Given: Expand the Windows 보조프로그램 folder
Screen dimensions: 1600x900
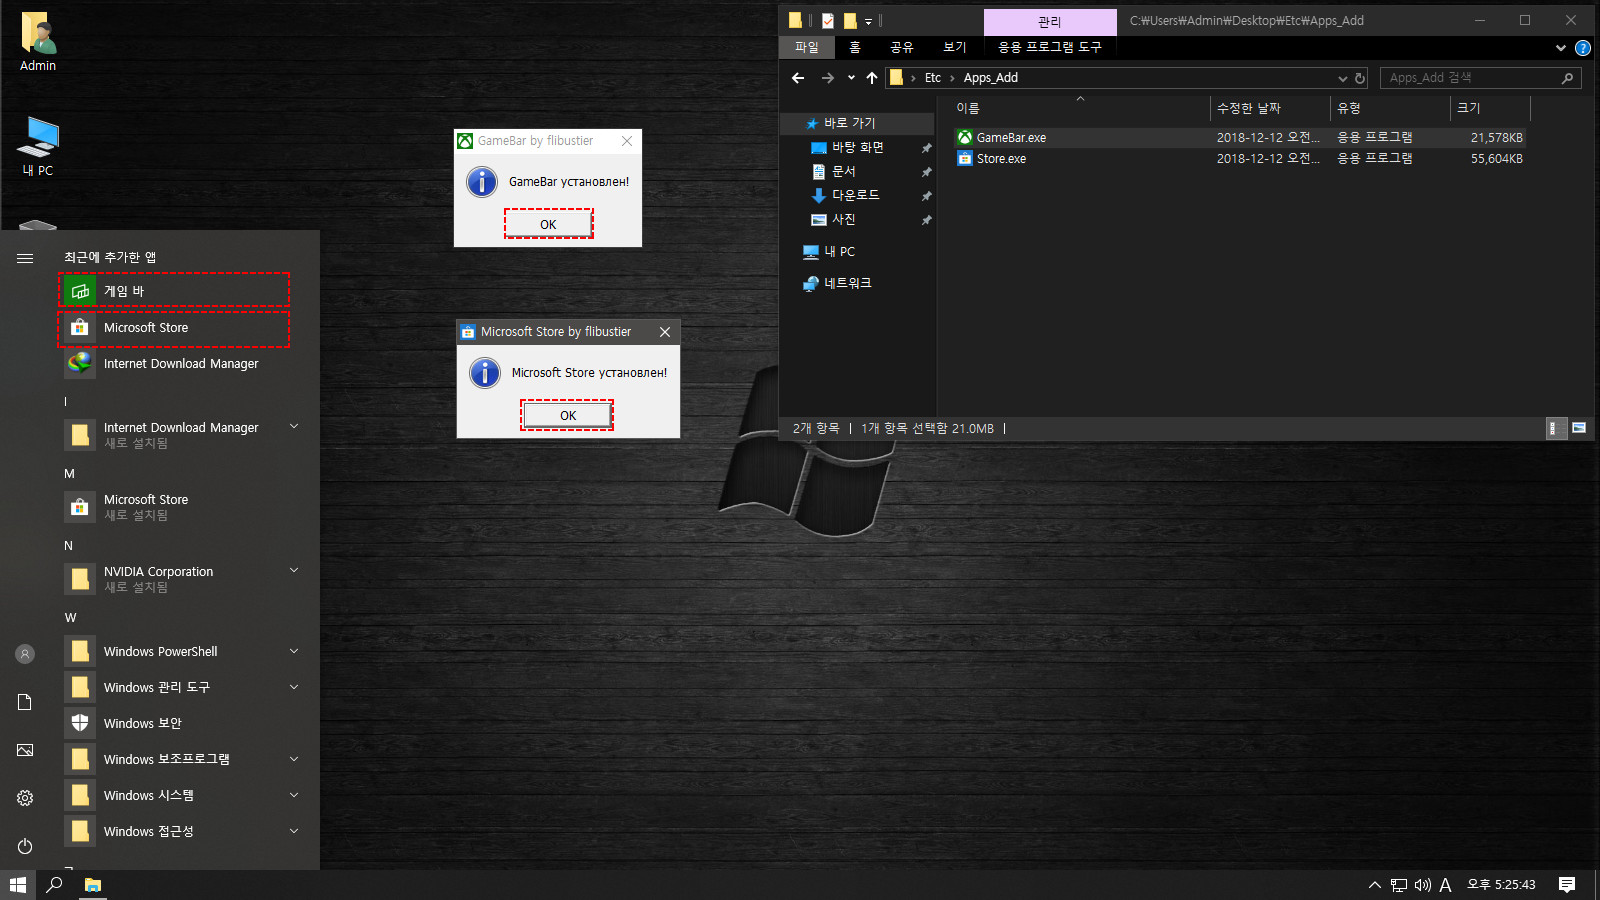Looking at the screenshot, I should point(294,759).
